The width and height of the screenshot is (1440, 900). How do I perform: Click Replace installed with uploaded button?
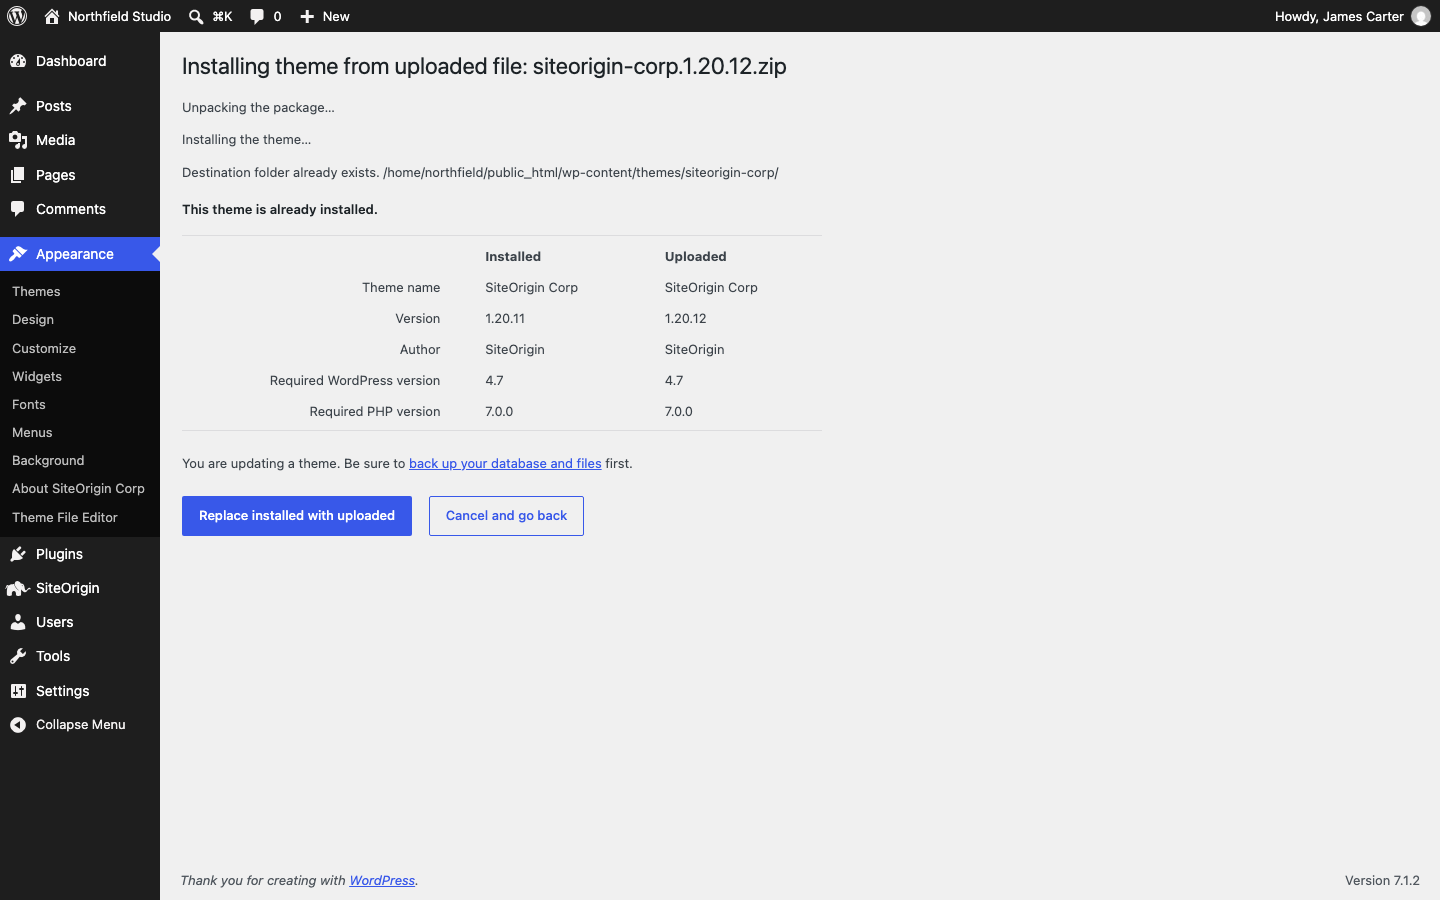(297, 516)
